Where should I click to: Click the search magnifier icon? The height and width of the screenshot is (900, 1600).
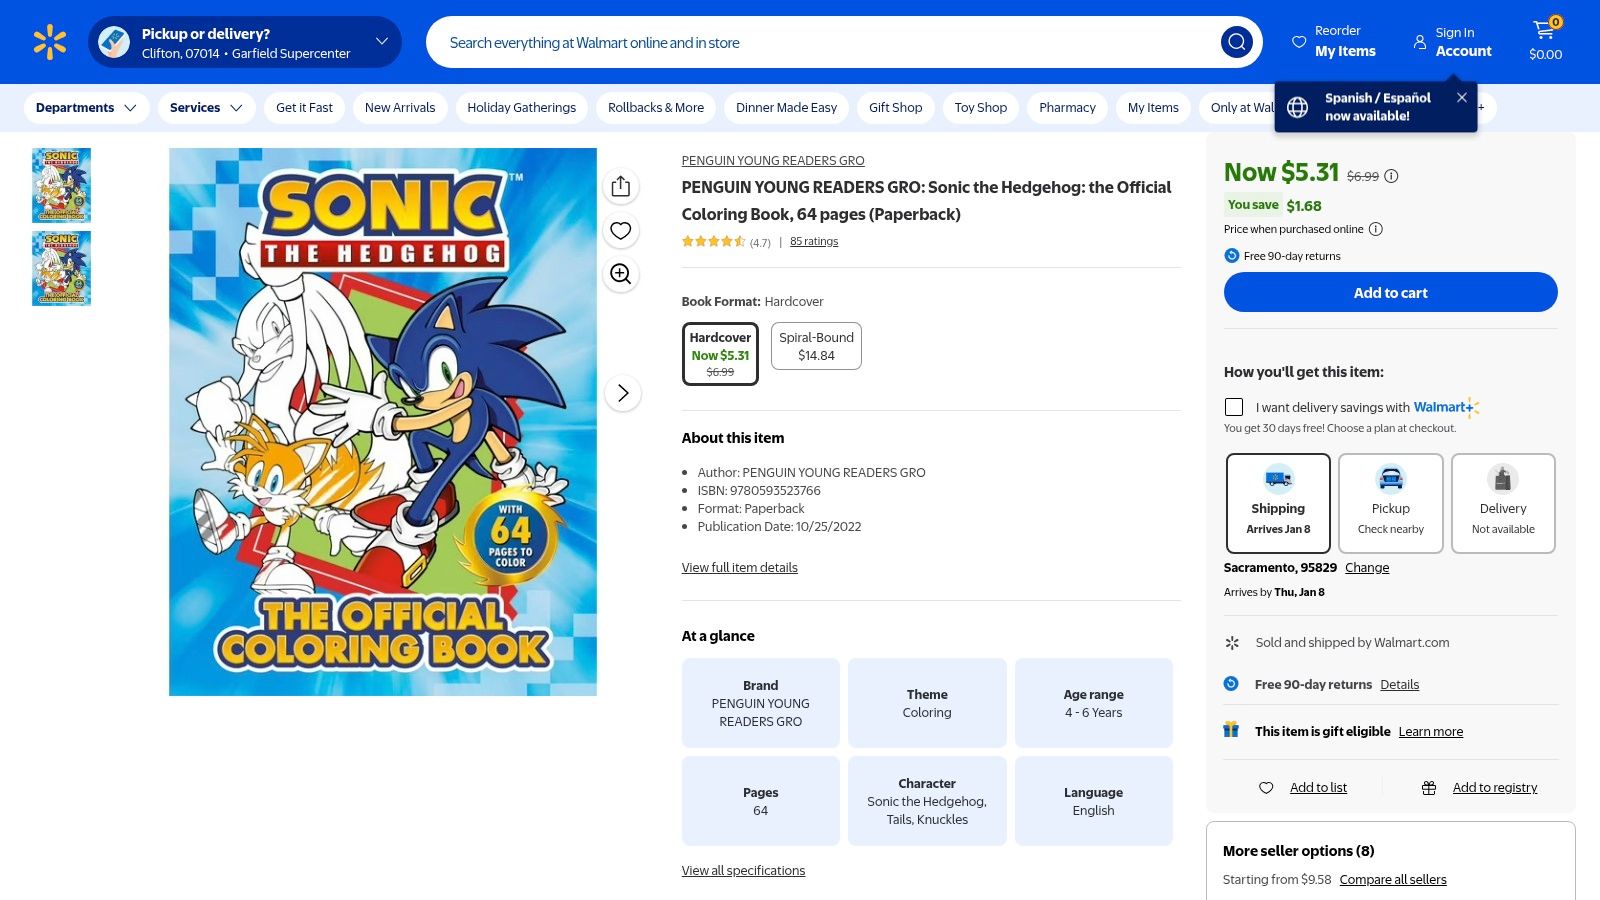point(1236,42)
